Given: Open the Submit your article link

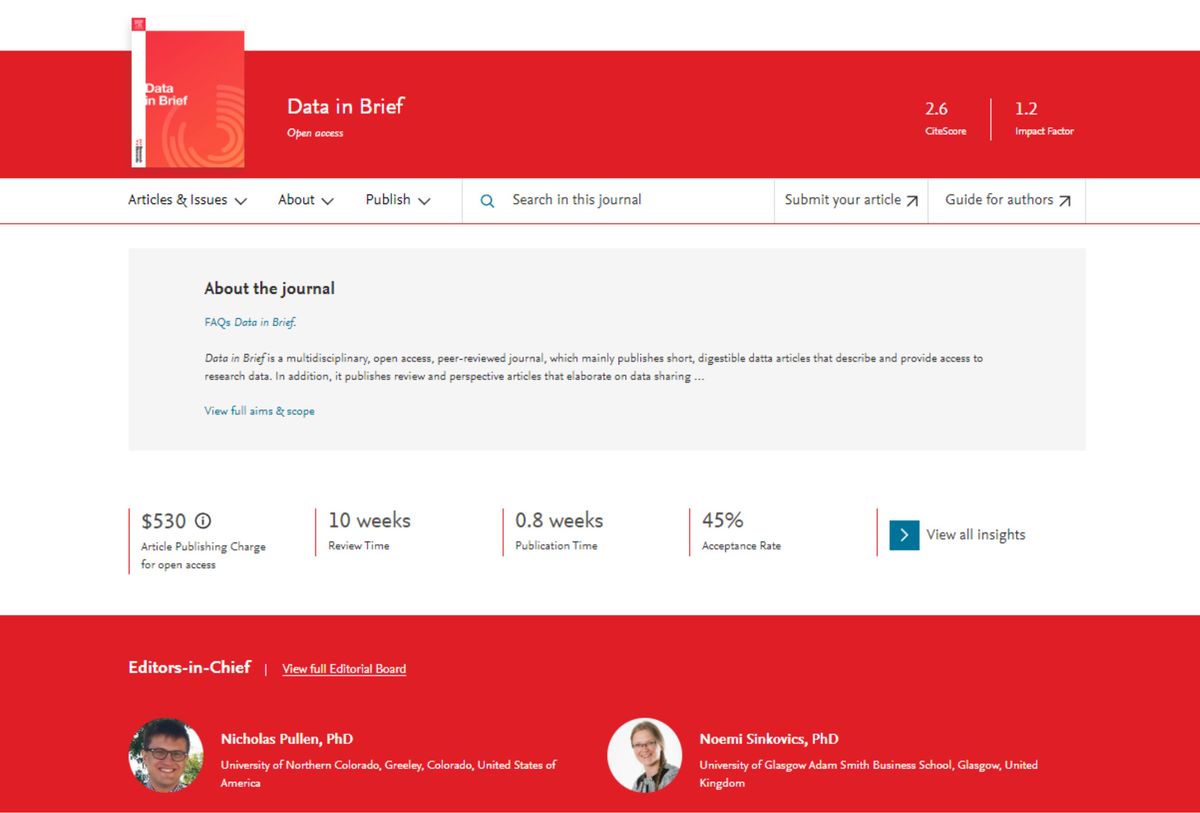Looking at the screenshot, I should (851, 200).
